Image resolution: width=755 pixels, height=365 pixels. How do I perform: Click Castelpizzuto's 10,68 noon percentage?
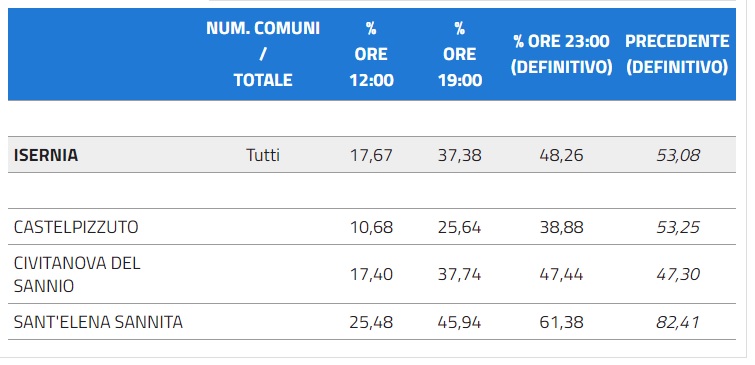[371, 227]
